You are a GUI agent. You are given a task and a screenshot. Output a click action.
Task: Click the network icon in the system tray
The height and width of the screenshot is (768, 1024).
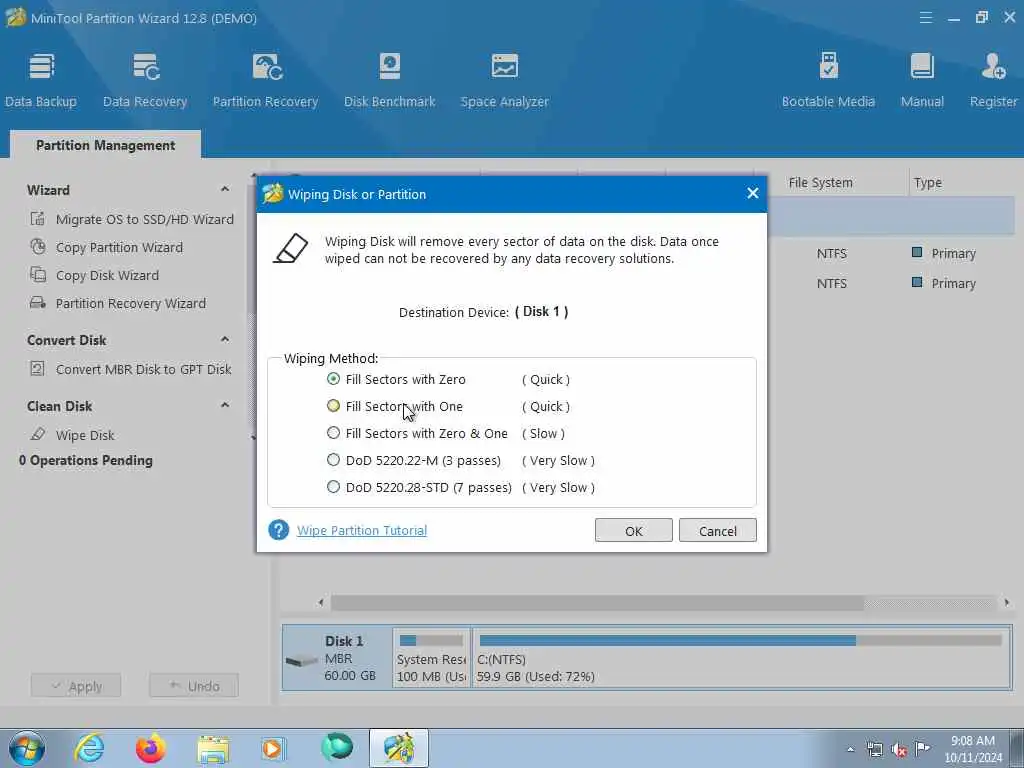tap(874, 750)
